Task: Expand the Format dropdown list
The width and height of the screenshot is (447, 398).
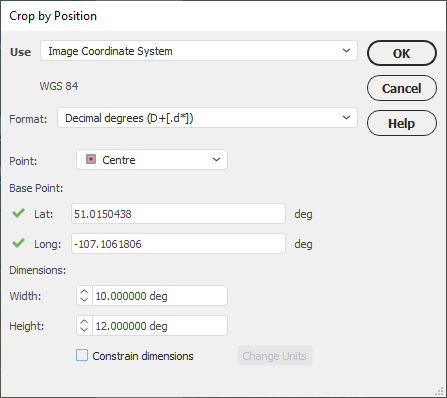Action: (207, 118)
